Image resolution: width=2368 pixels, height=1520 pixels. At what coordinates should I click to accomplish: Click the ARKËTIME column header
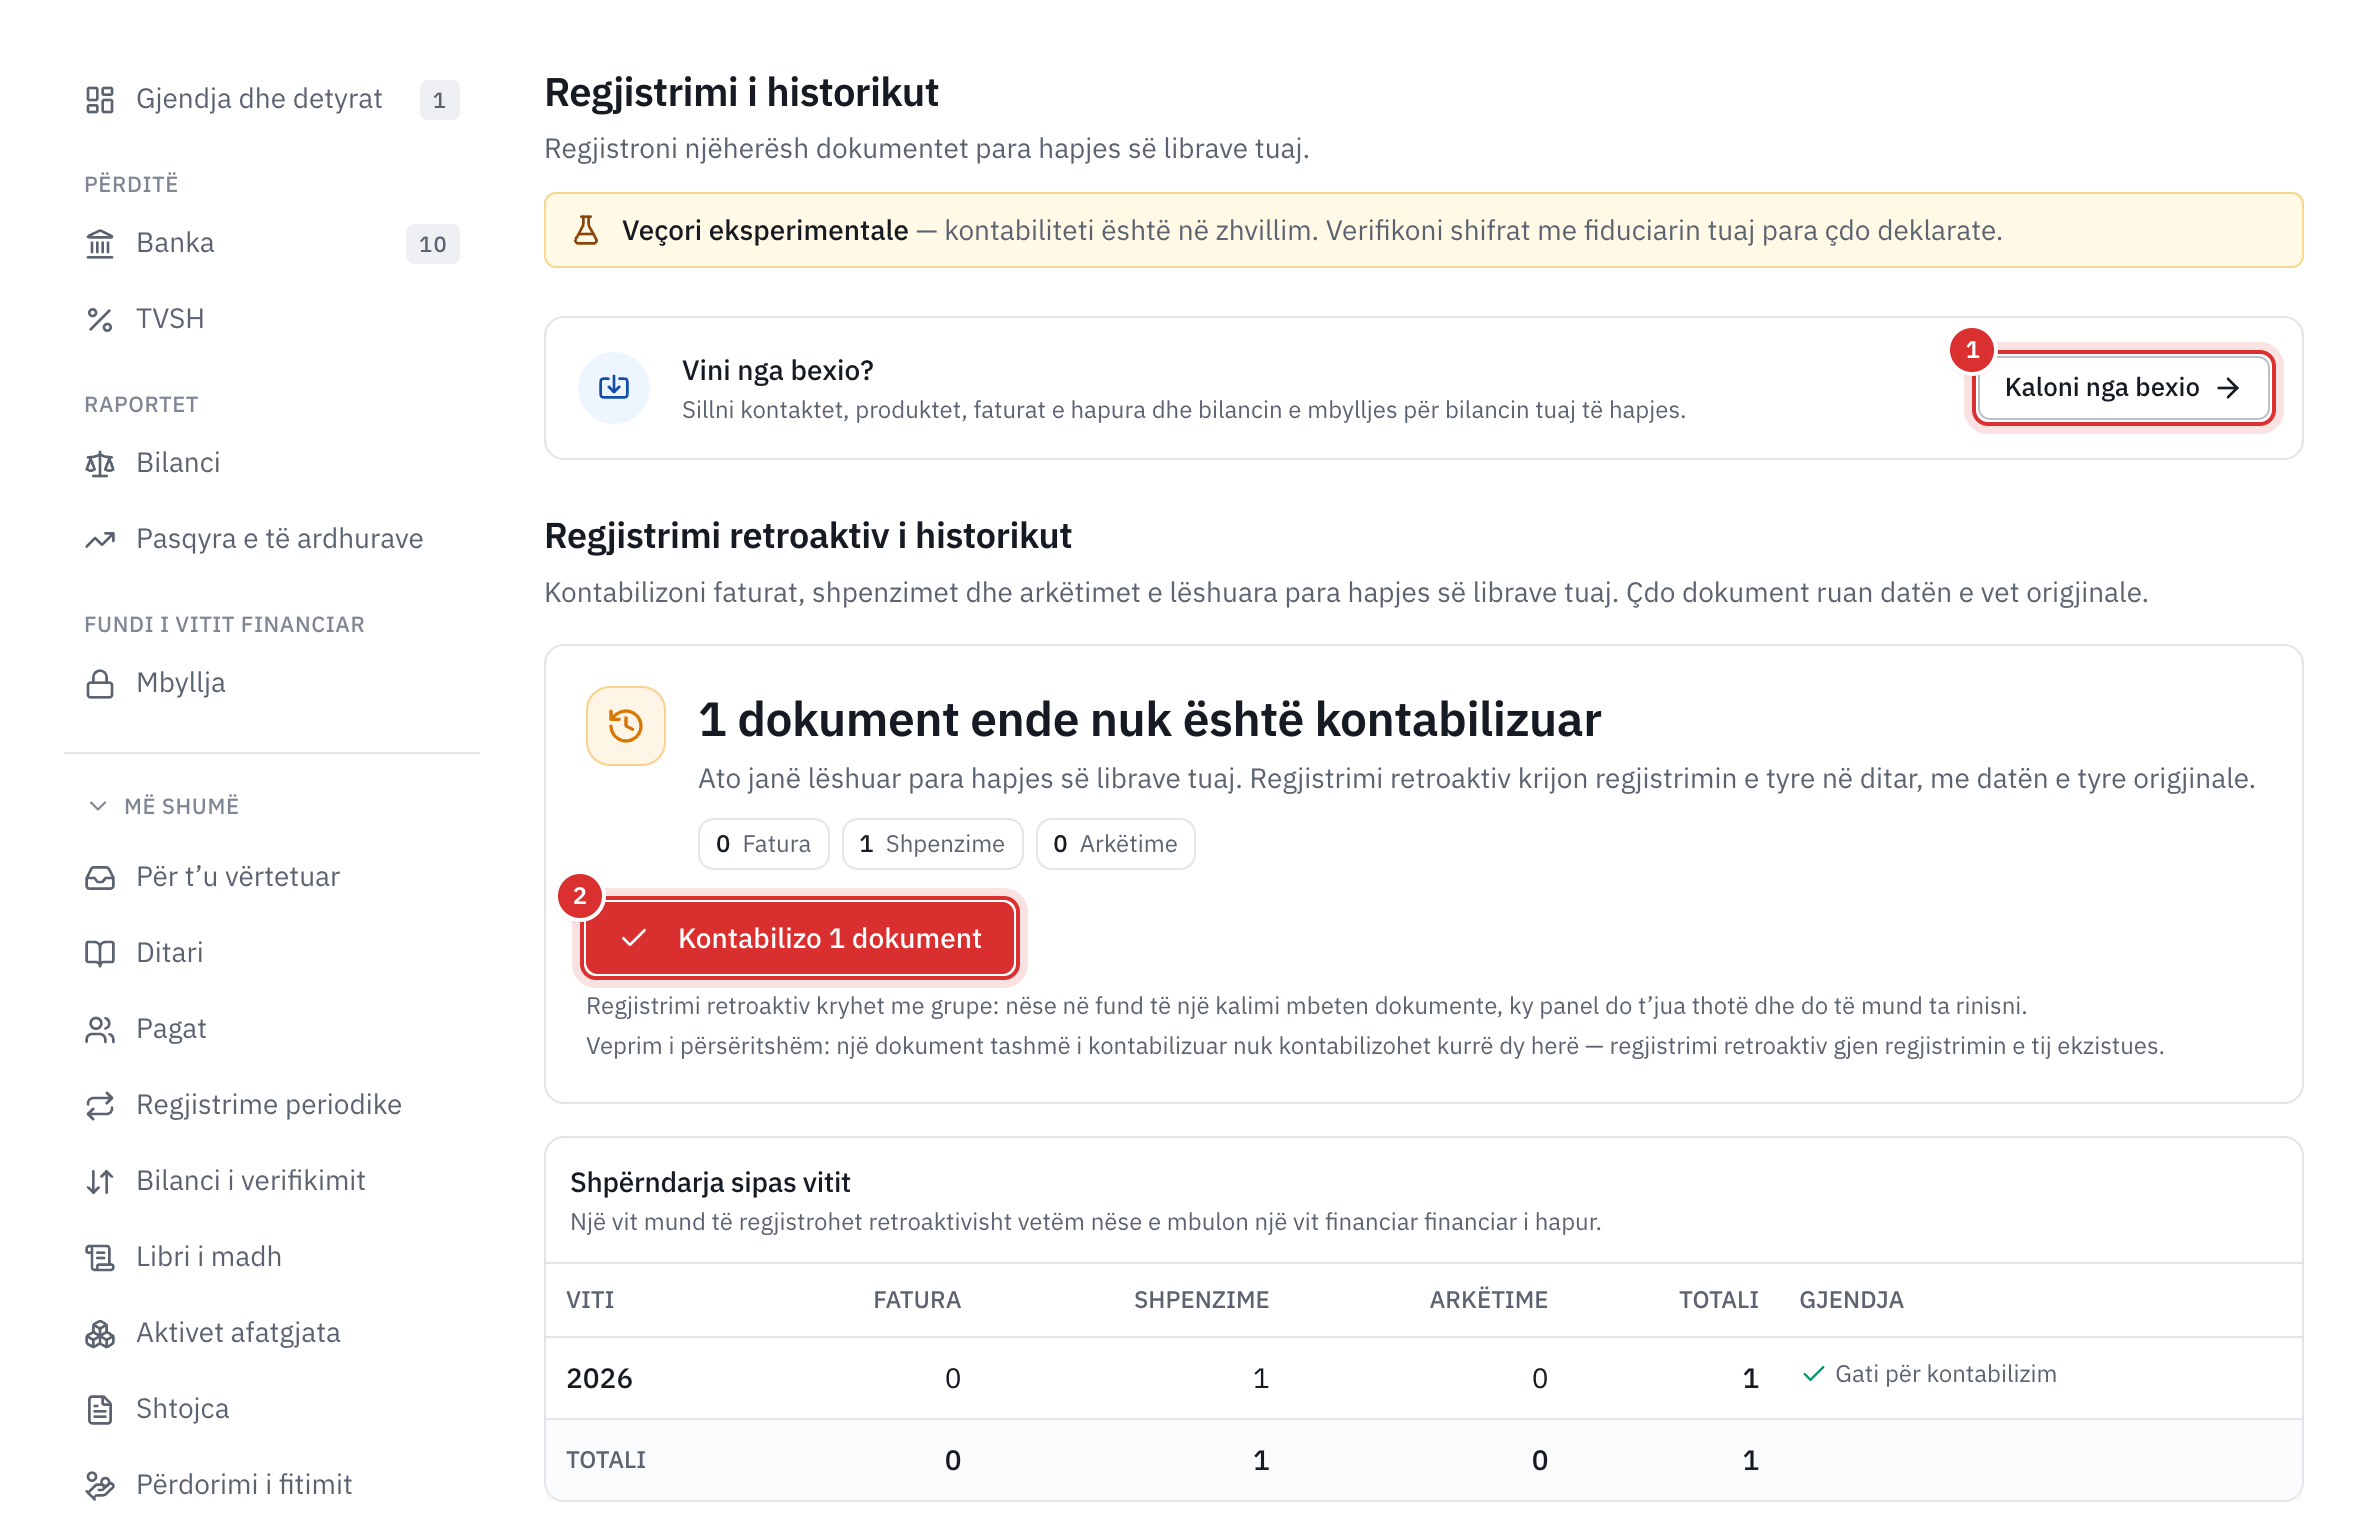(x=1488, y=1300)
